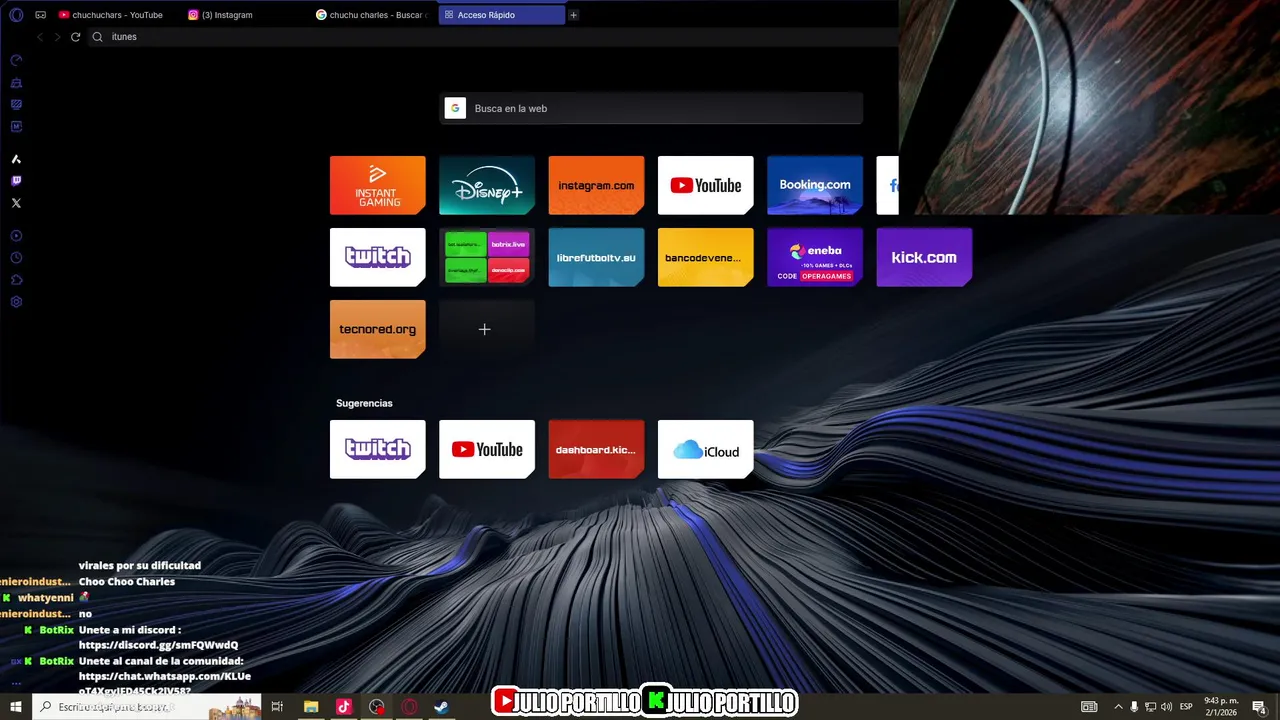Open File Explorer from the taskbar
Viewport: 1280px width, 720px height.
(x=311, y=707)
